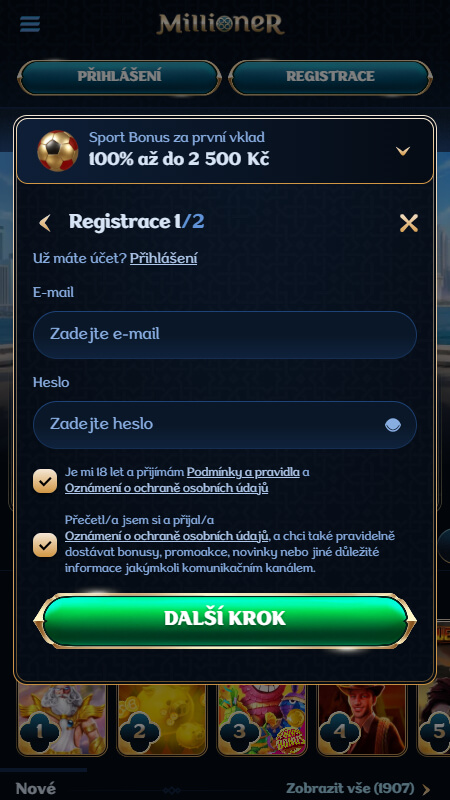Go back using the registration back arrow

click(x=45, y=222)
